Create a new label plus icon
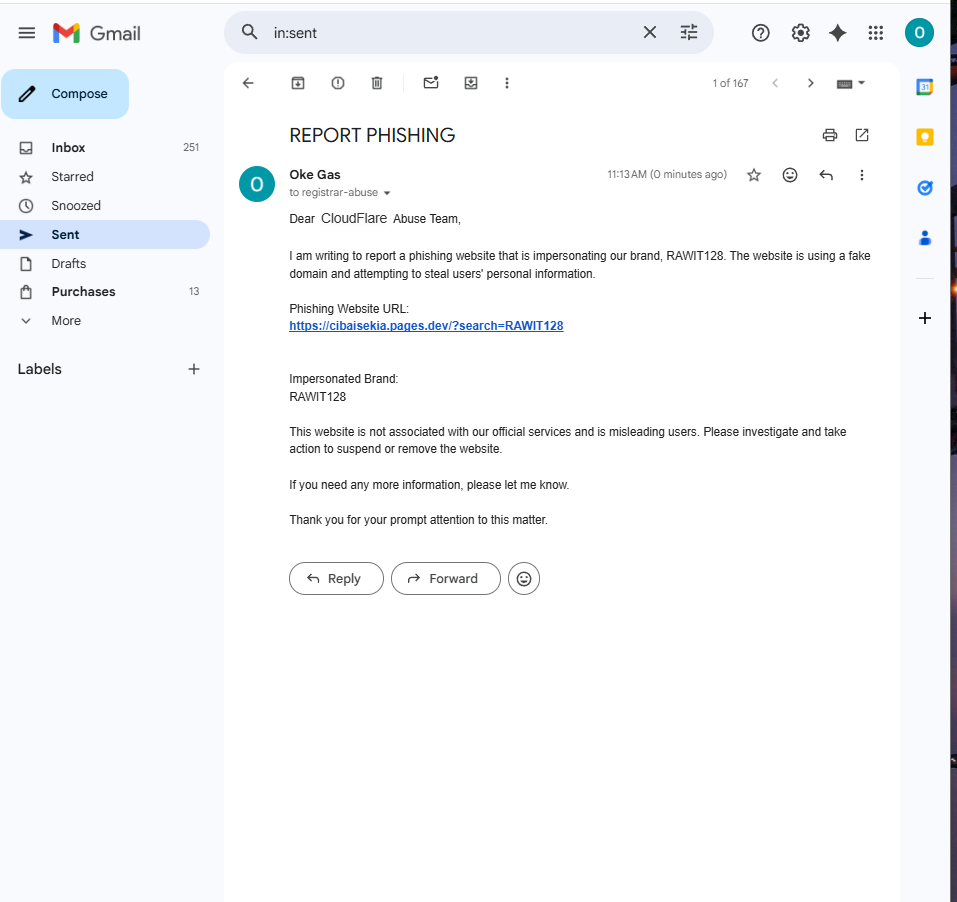Image resolution: width=957 pixels, height=902 pixels. click(x=193, y=369)
